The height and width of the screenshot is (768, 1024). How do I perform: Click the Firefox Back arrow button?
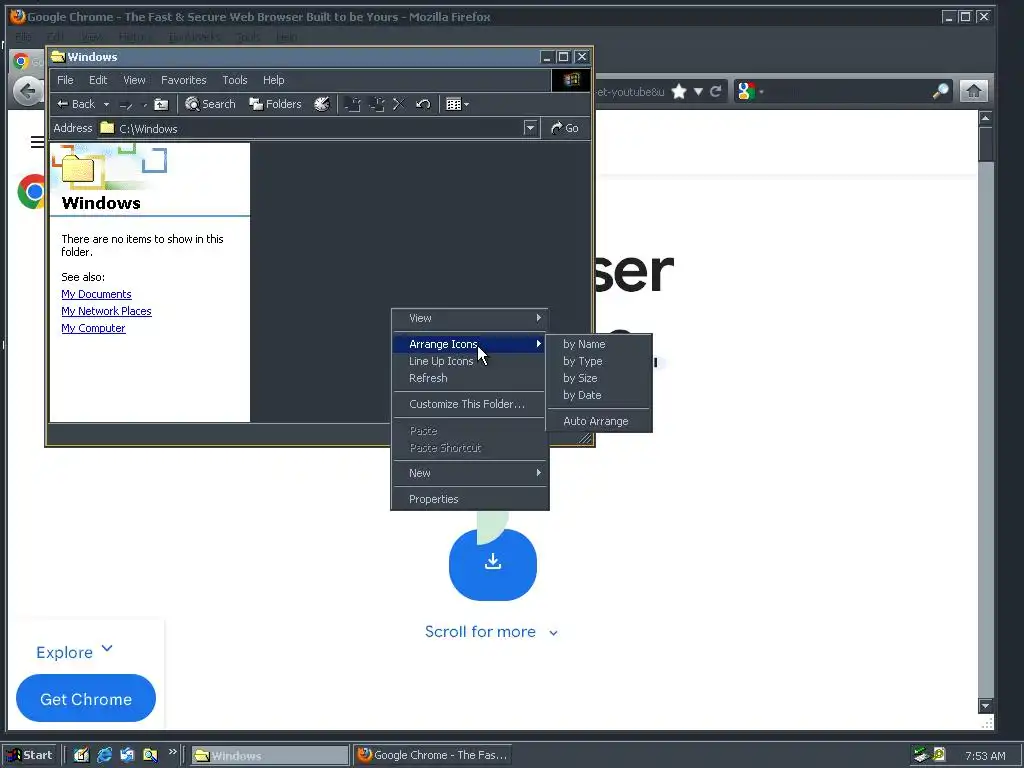[x=27, y=91]
